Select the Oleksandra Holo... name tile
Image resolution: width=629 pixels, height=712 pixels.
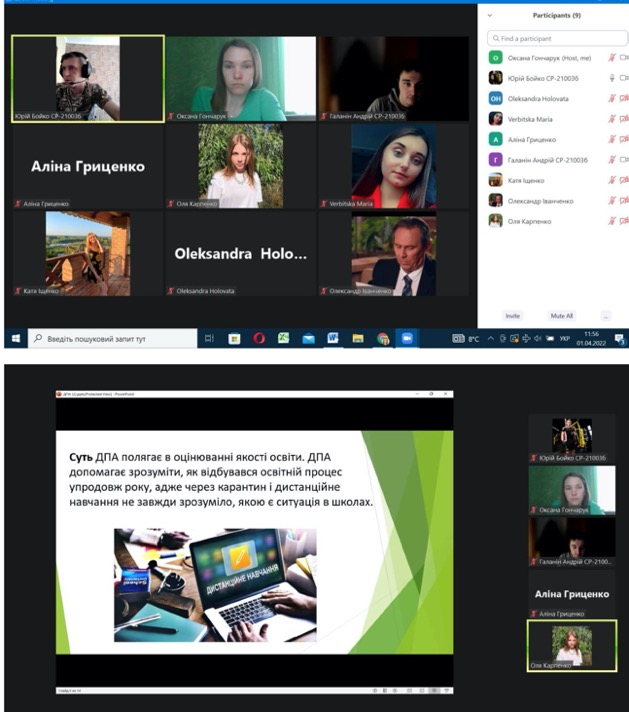241,254
